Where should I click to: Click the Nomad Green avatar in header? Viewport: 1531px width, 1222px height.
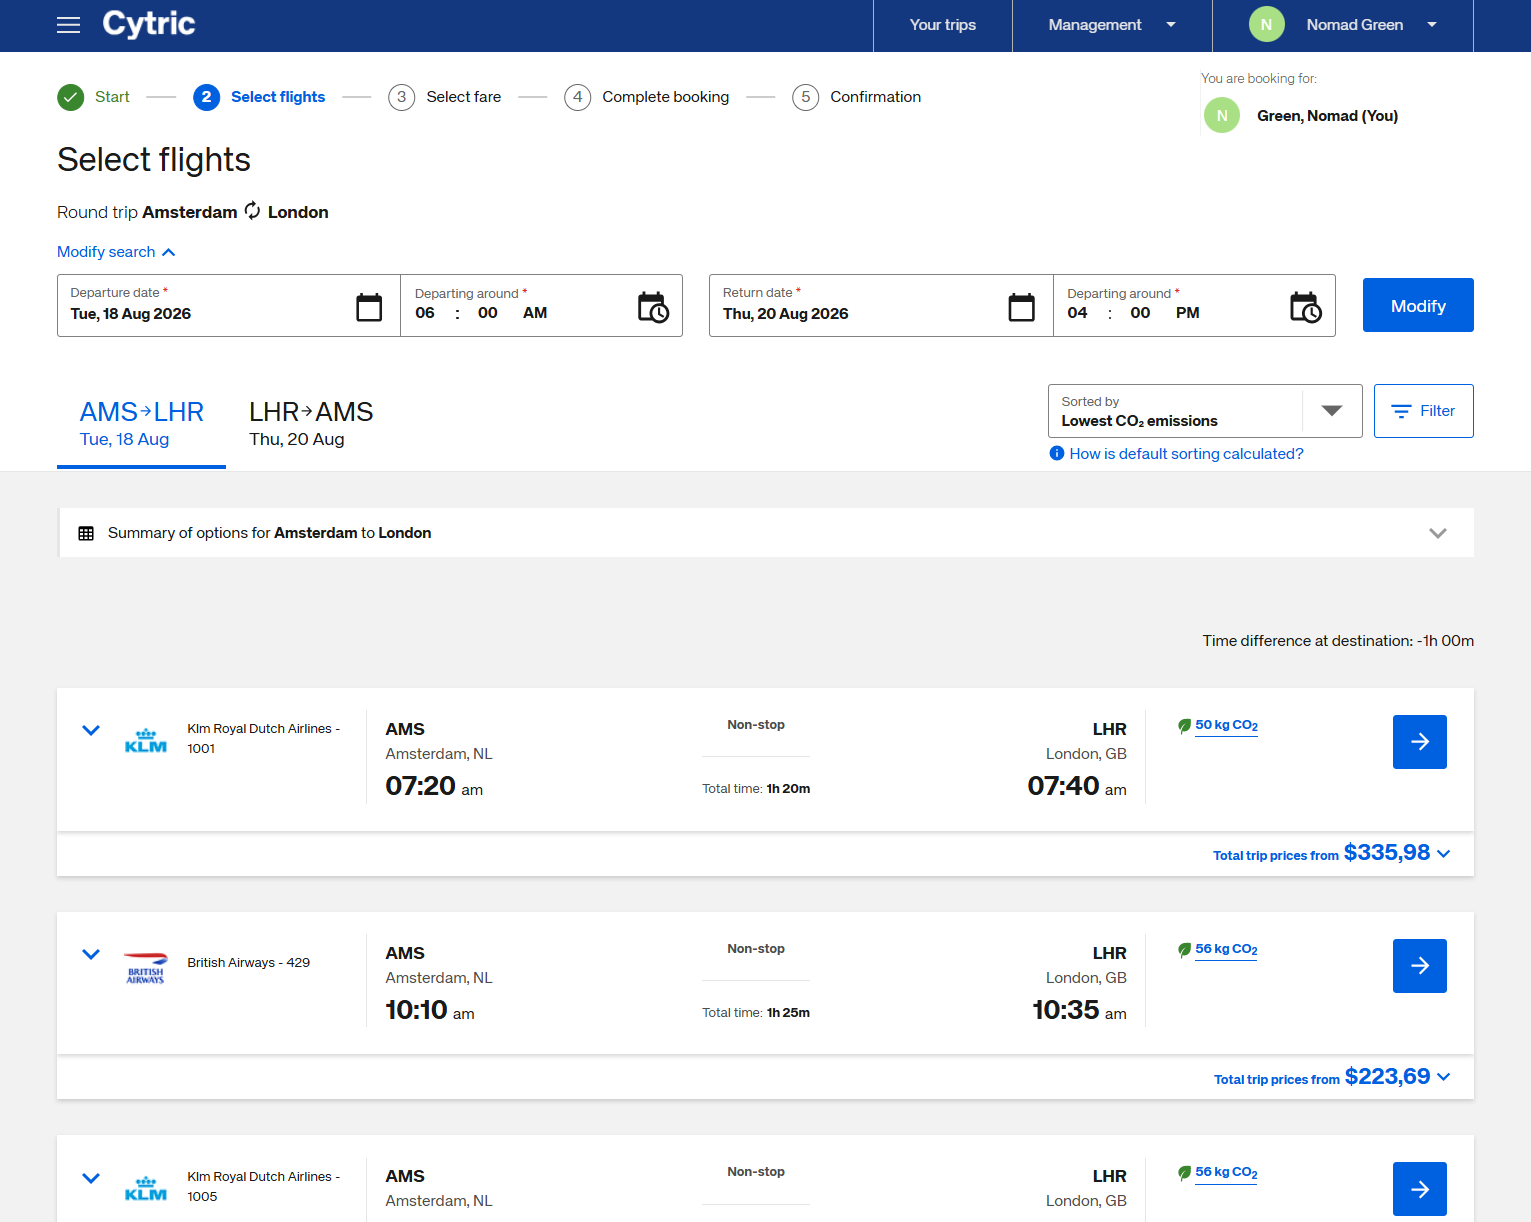click(1266, 25)
